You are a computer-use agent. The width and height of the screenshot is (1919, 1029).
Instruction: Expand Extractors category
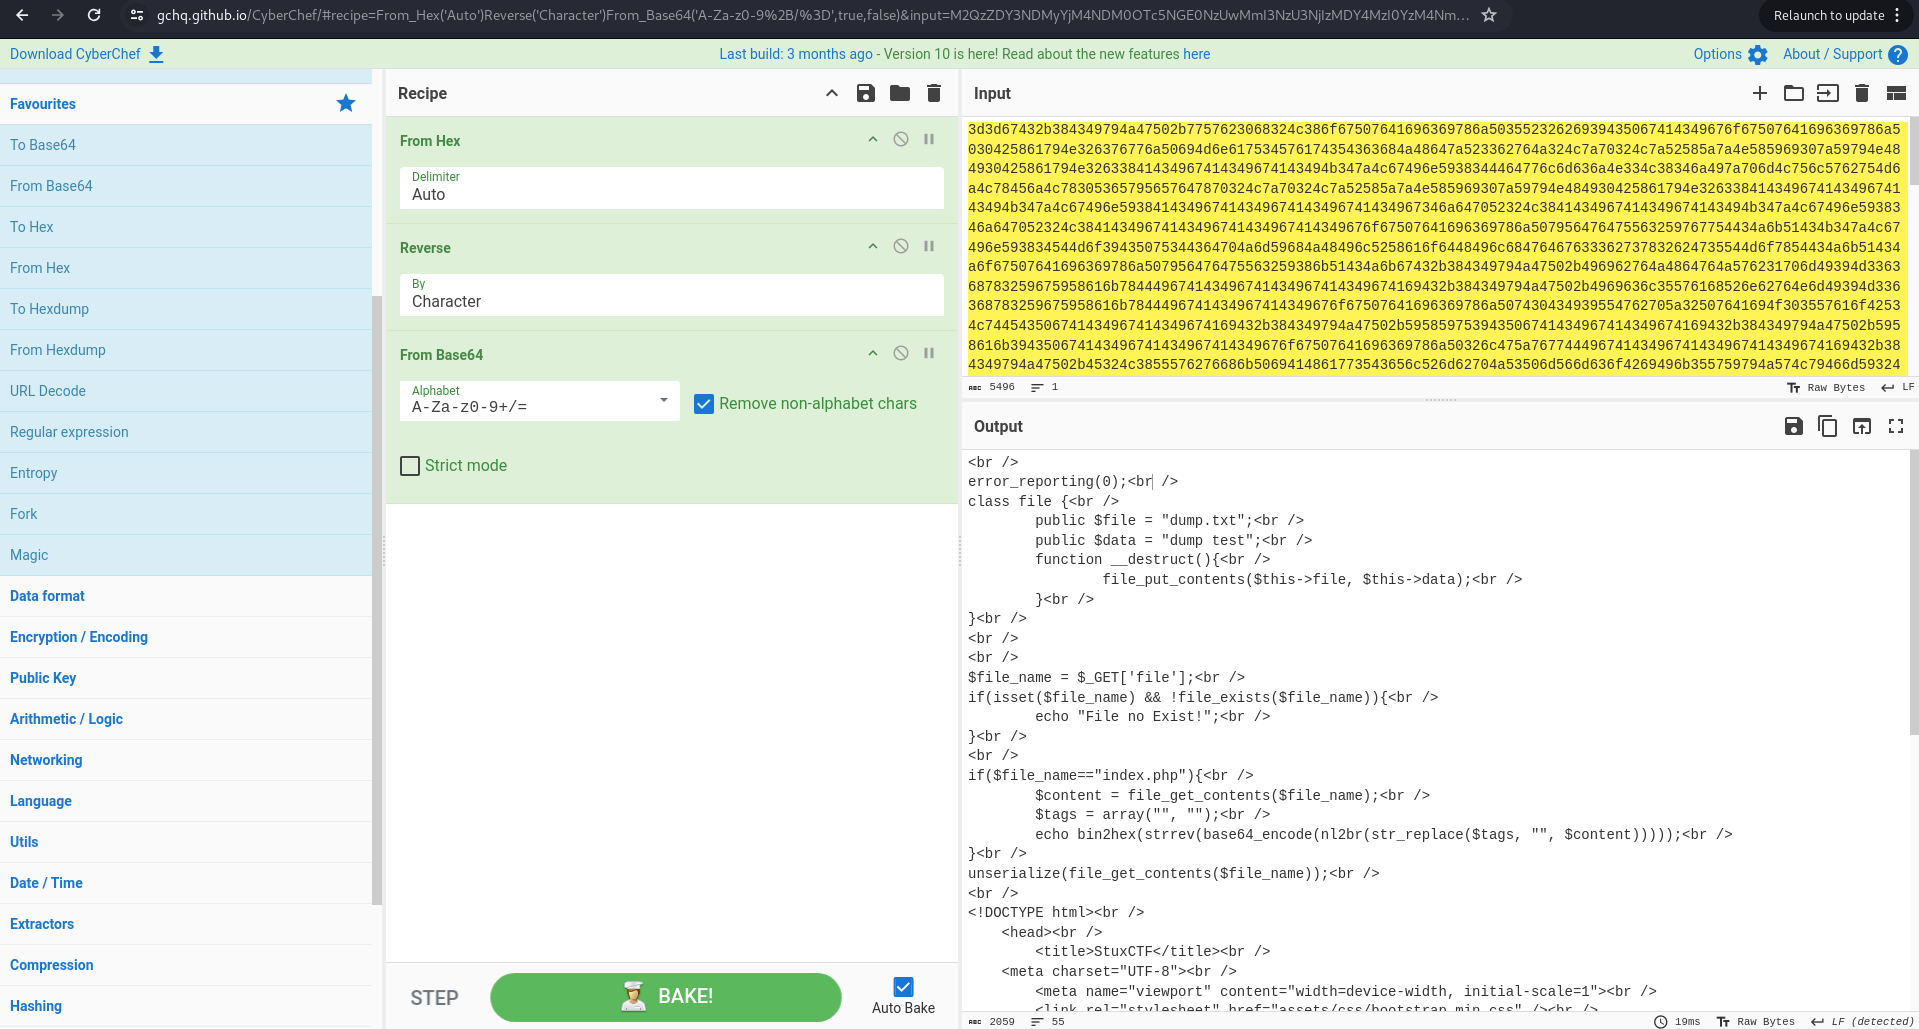185,924
